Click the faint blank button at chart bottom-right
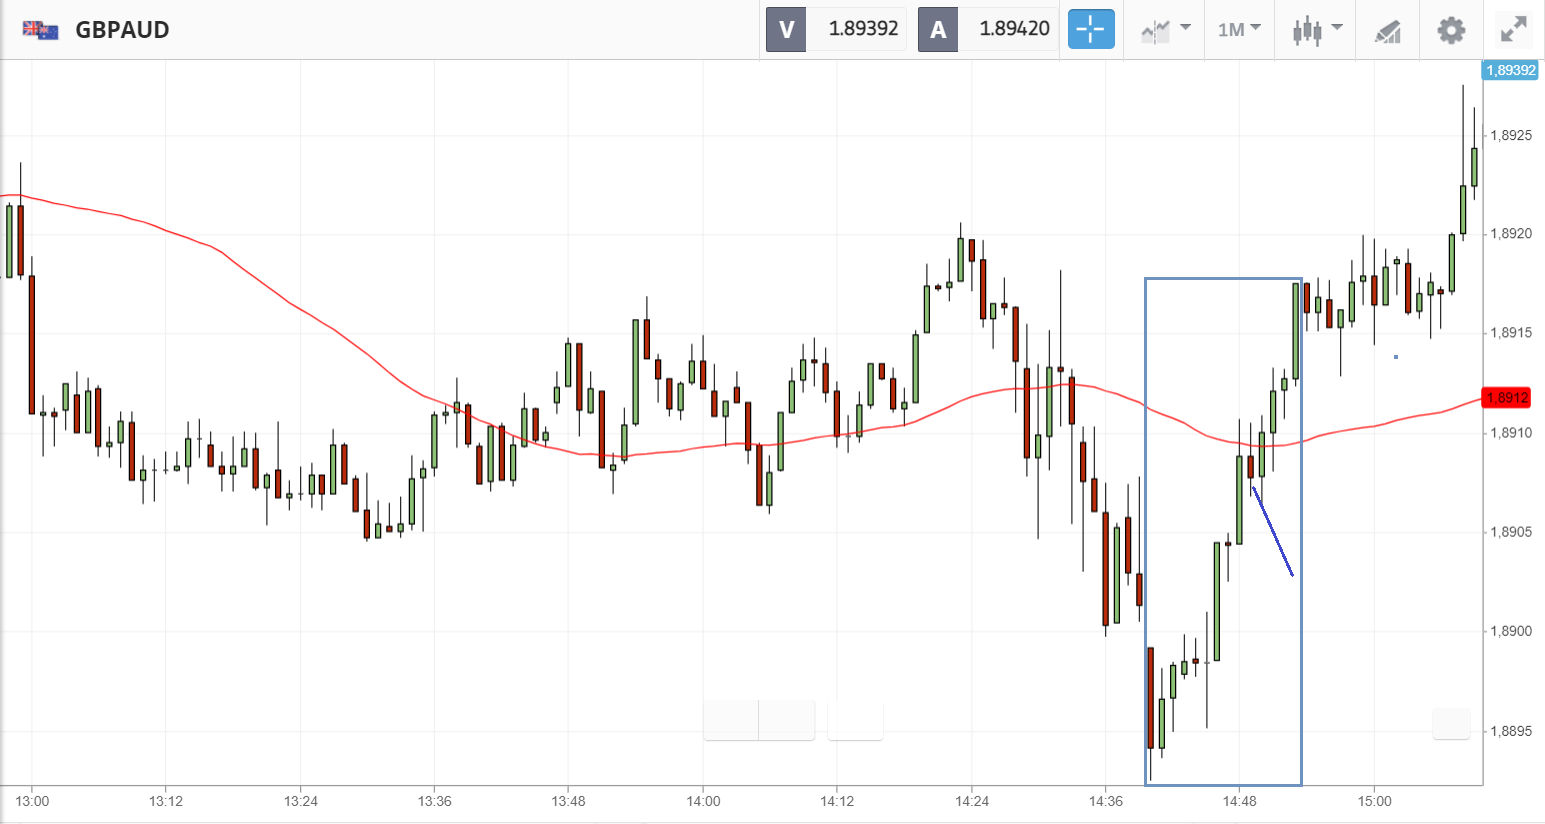Screen dimensions: 1545x824 coord(1451,723)
